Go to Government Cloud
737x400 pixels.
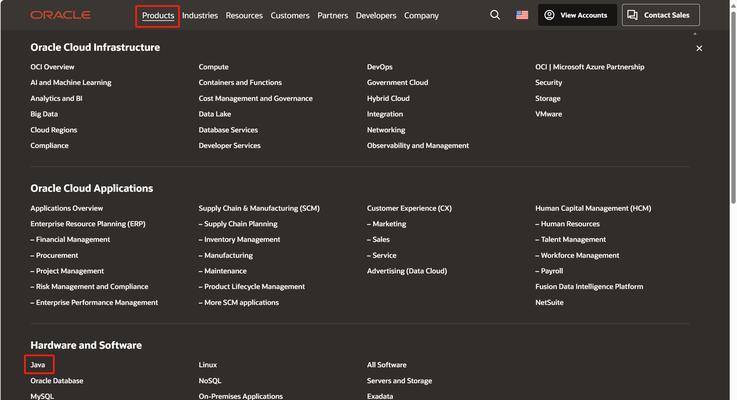(398, 82)
